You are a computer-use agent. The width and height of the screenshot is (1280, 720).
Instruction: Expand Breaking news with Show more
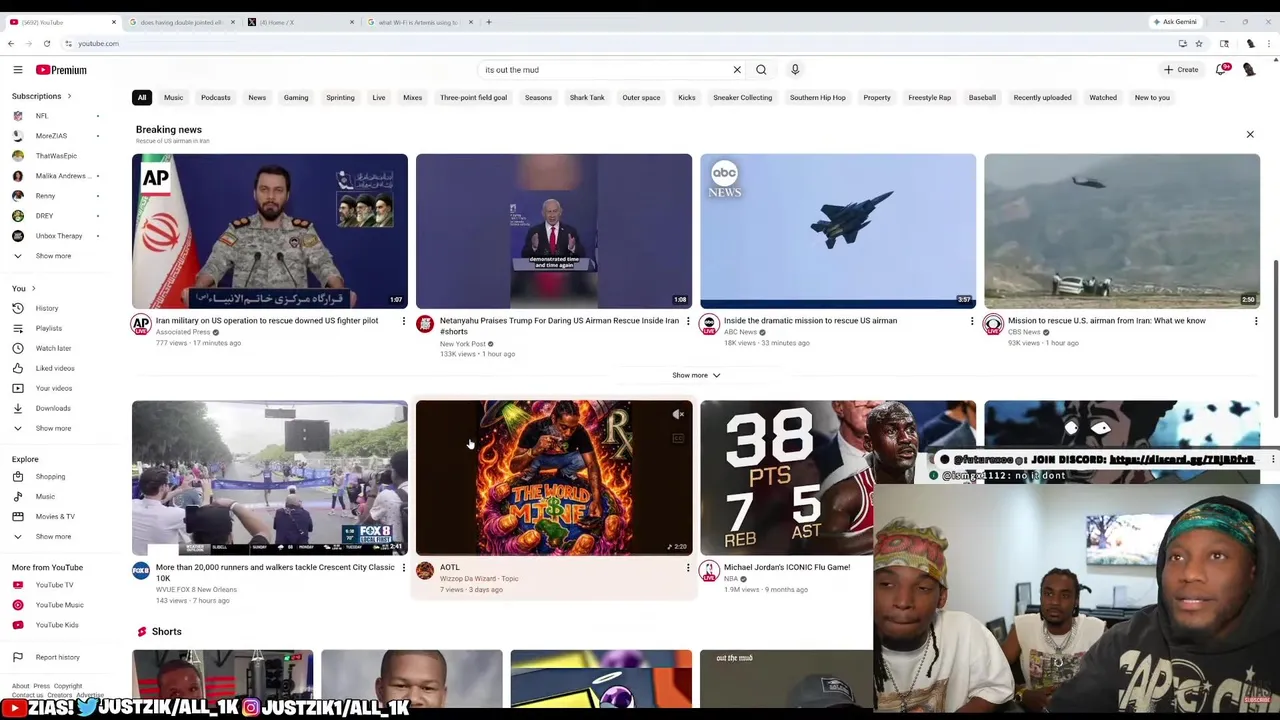pos(696,375)
